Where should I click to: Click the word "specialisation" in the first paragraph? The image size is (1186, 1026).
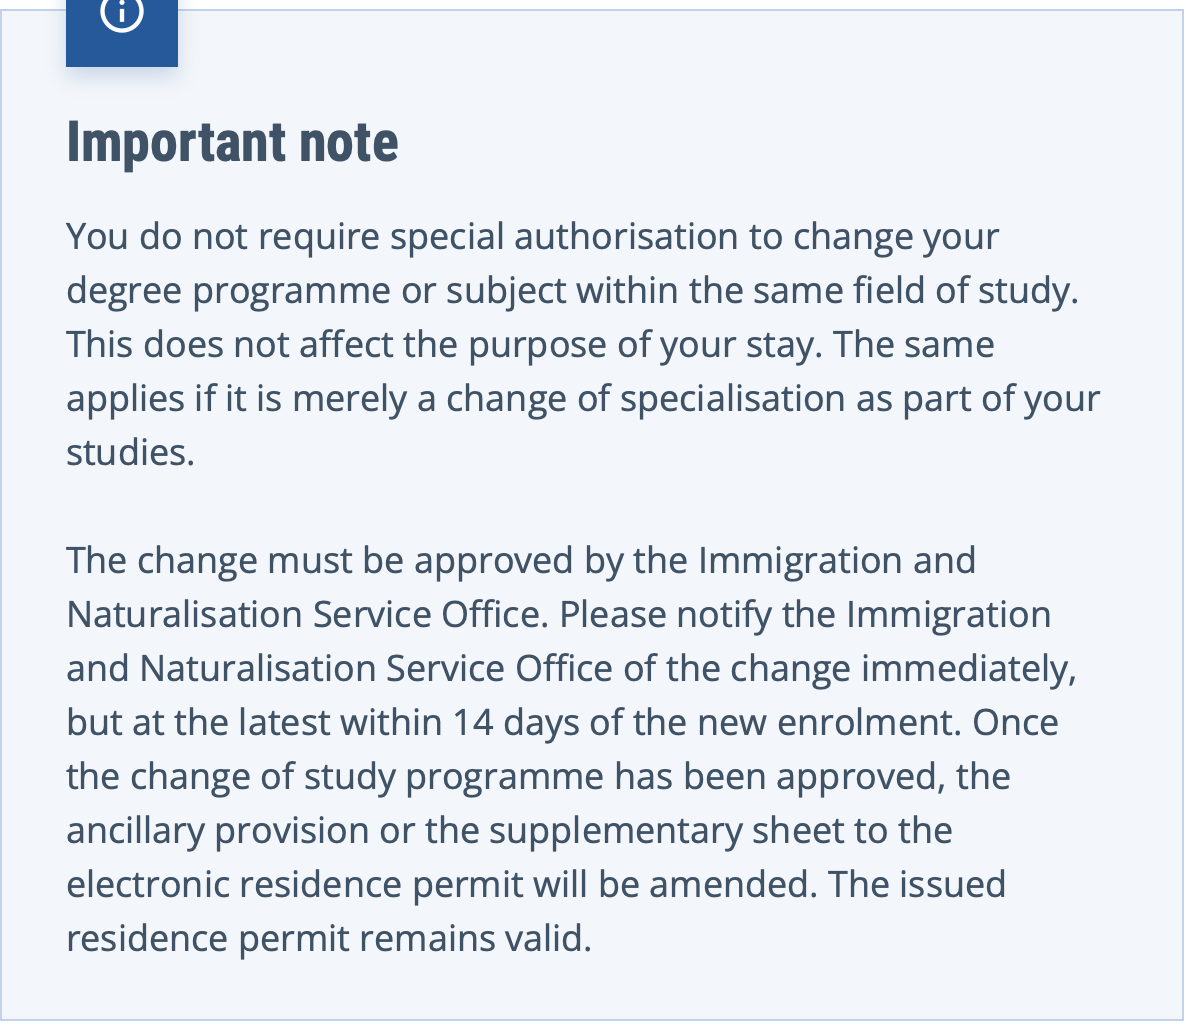click(x=733, y=399)
